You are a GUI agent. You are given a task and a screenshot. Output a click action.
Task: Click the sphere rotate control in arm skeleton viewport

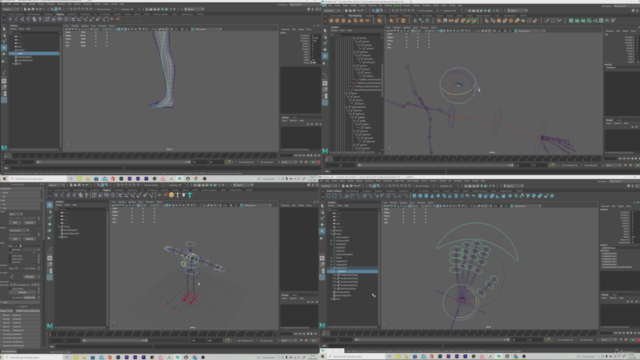click(x=458, y=85)
